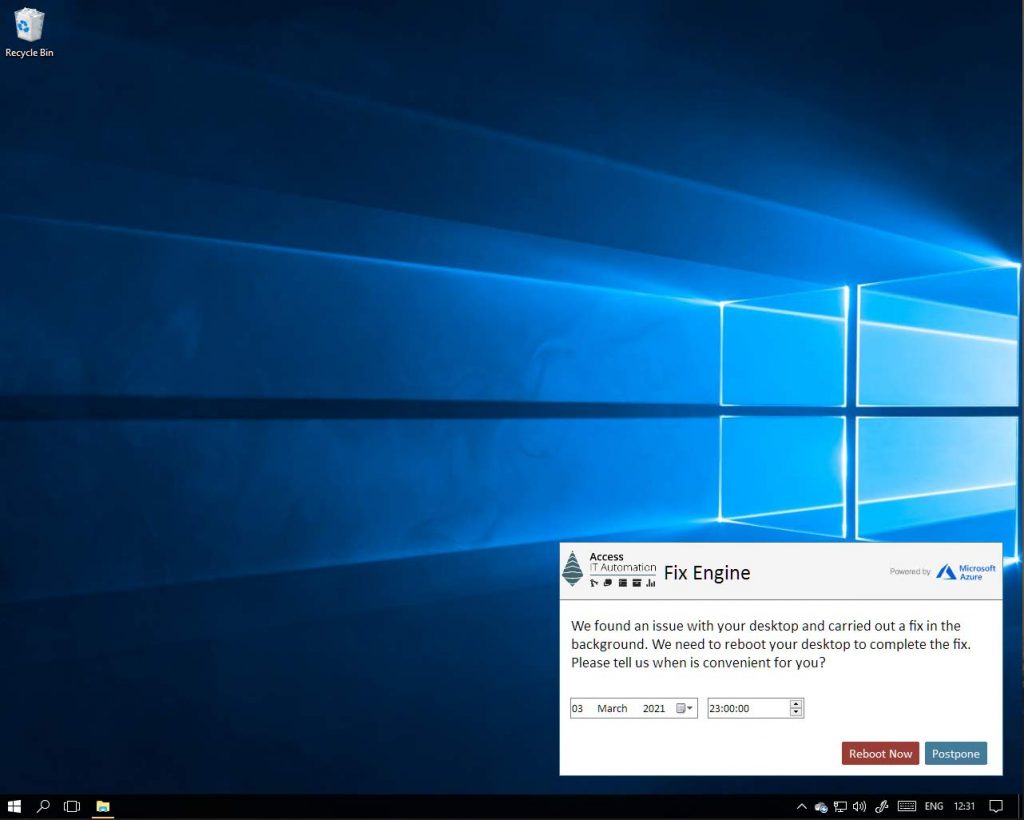The height and width of the screenshot is (820, 1024).
Task: Open the volume speaker tray icon
Action: [859, 806]
